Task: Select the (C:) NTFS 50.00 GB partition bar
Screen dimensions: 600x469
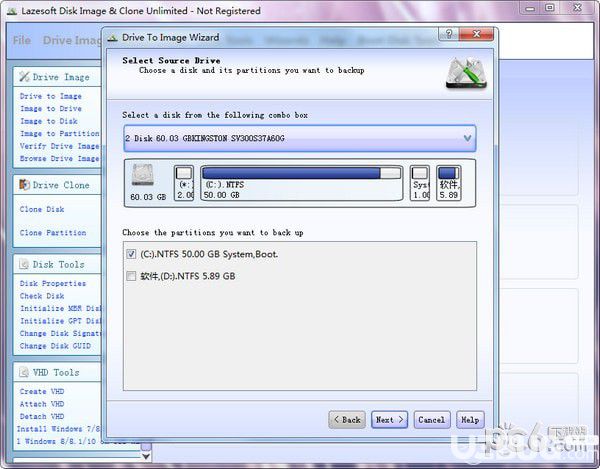Action: (302, 183)
